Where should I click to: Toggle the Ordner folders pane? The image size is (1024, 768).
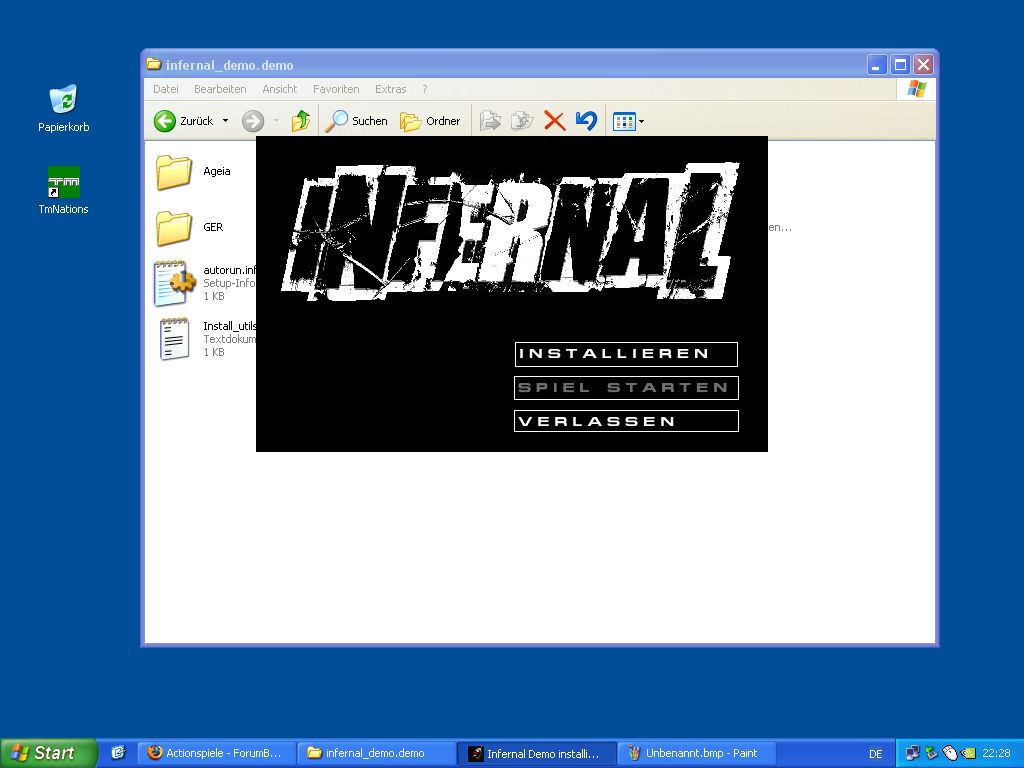[430, 121]
